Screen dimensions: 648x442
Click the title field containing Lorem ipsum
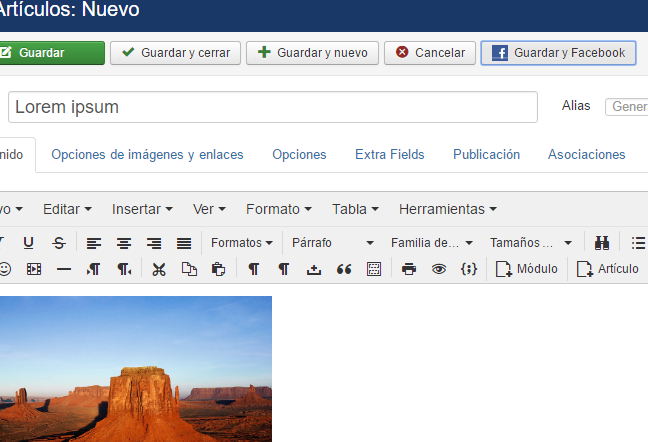273,107
